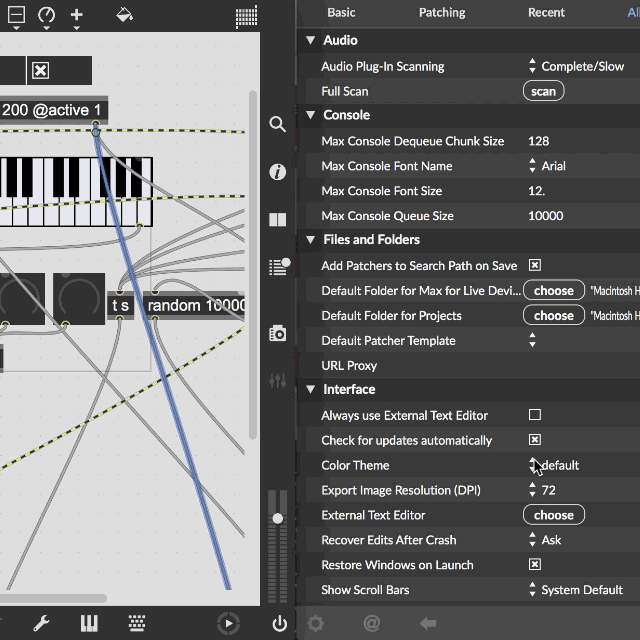640x640 pixels.
Task: Click the search magnifier icon in sidebar
Action: tap(278, 124)
